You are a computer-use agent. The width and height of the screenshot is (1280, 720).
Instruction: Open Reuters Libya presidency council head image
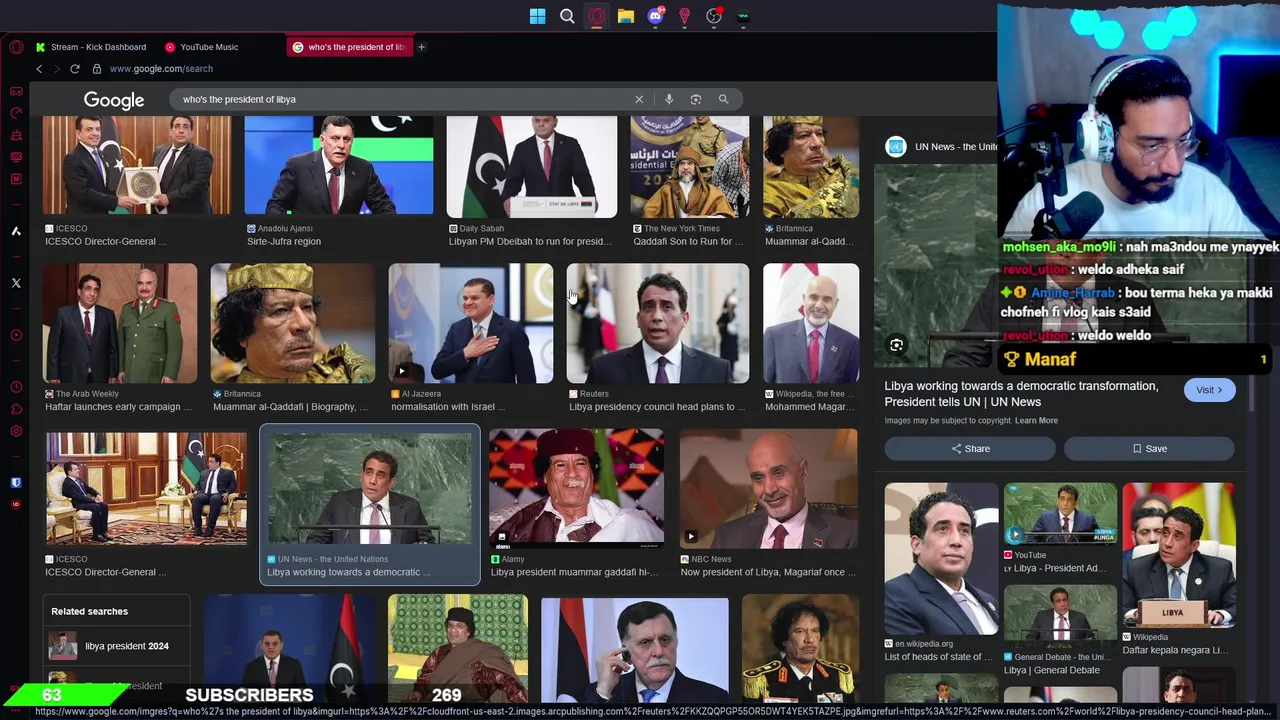tap(658, 323)
